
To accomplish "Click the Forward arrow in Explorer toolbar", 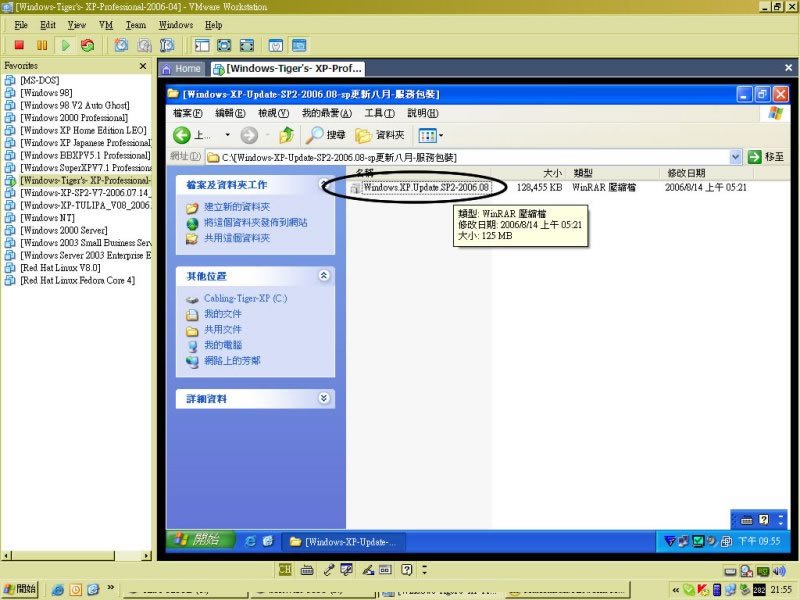I will 249,135.
